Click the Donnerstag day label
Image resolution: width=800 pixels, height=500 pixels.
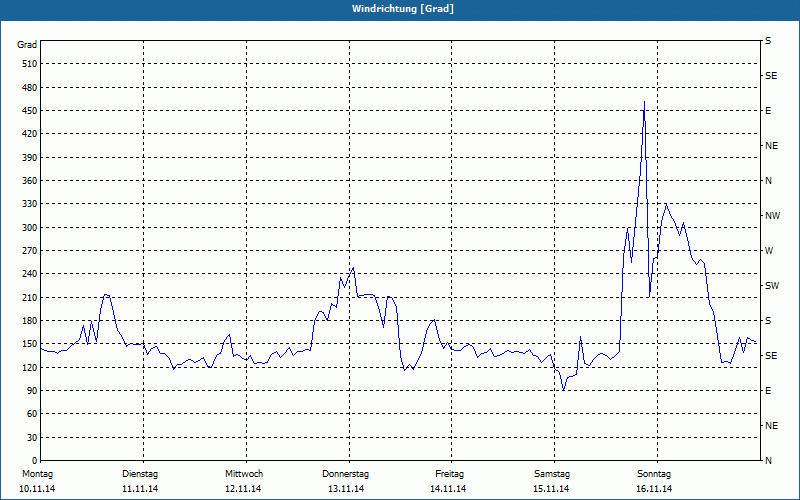coord(345,474)
